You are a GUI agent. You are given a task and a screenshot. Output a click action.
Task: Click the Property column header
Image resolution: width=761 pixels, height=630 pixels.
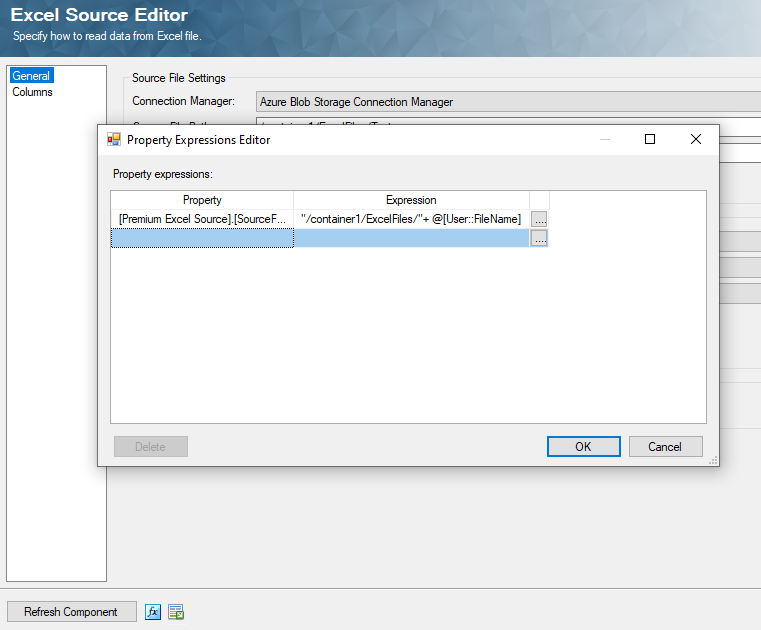(x=202, y=200)
